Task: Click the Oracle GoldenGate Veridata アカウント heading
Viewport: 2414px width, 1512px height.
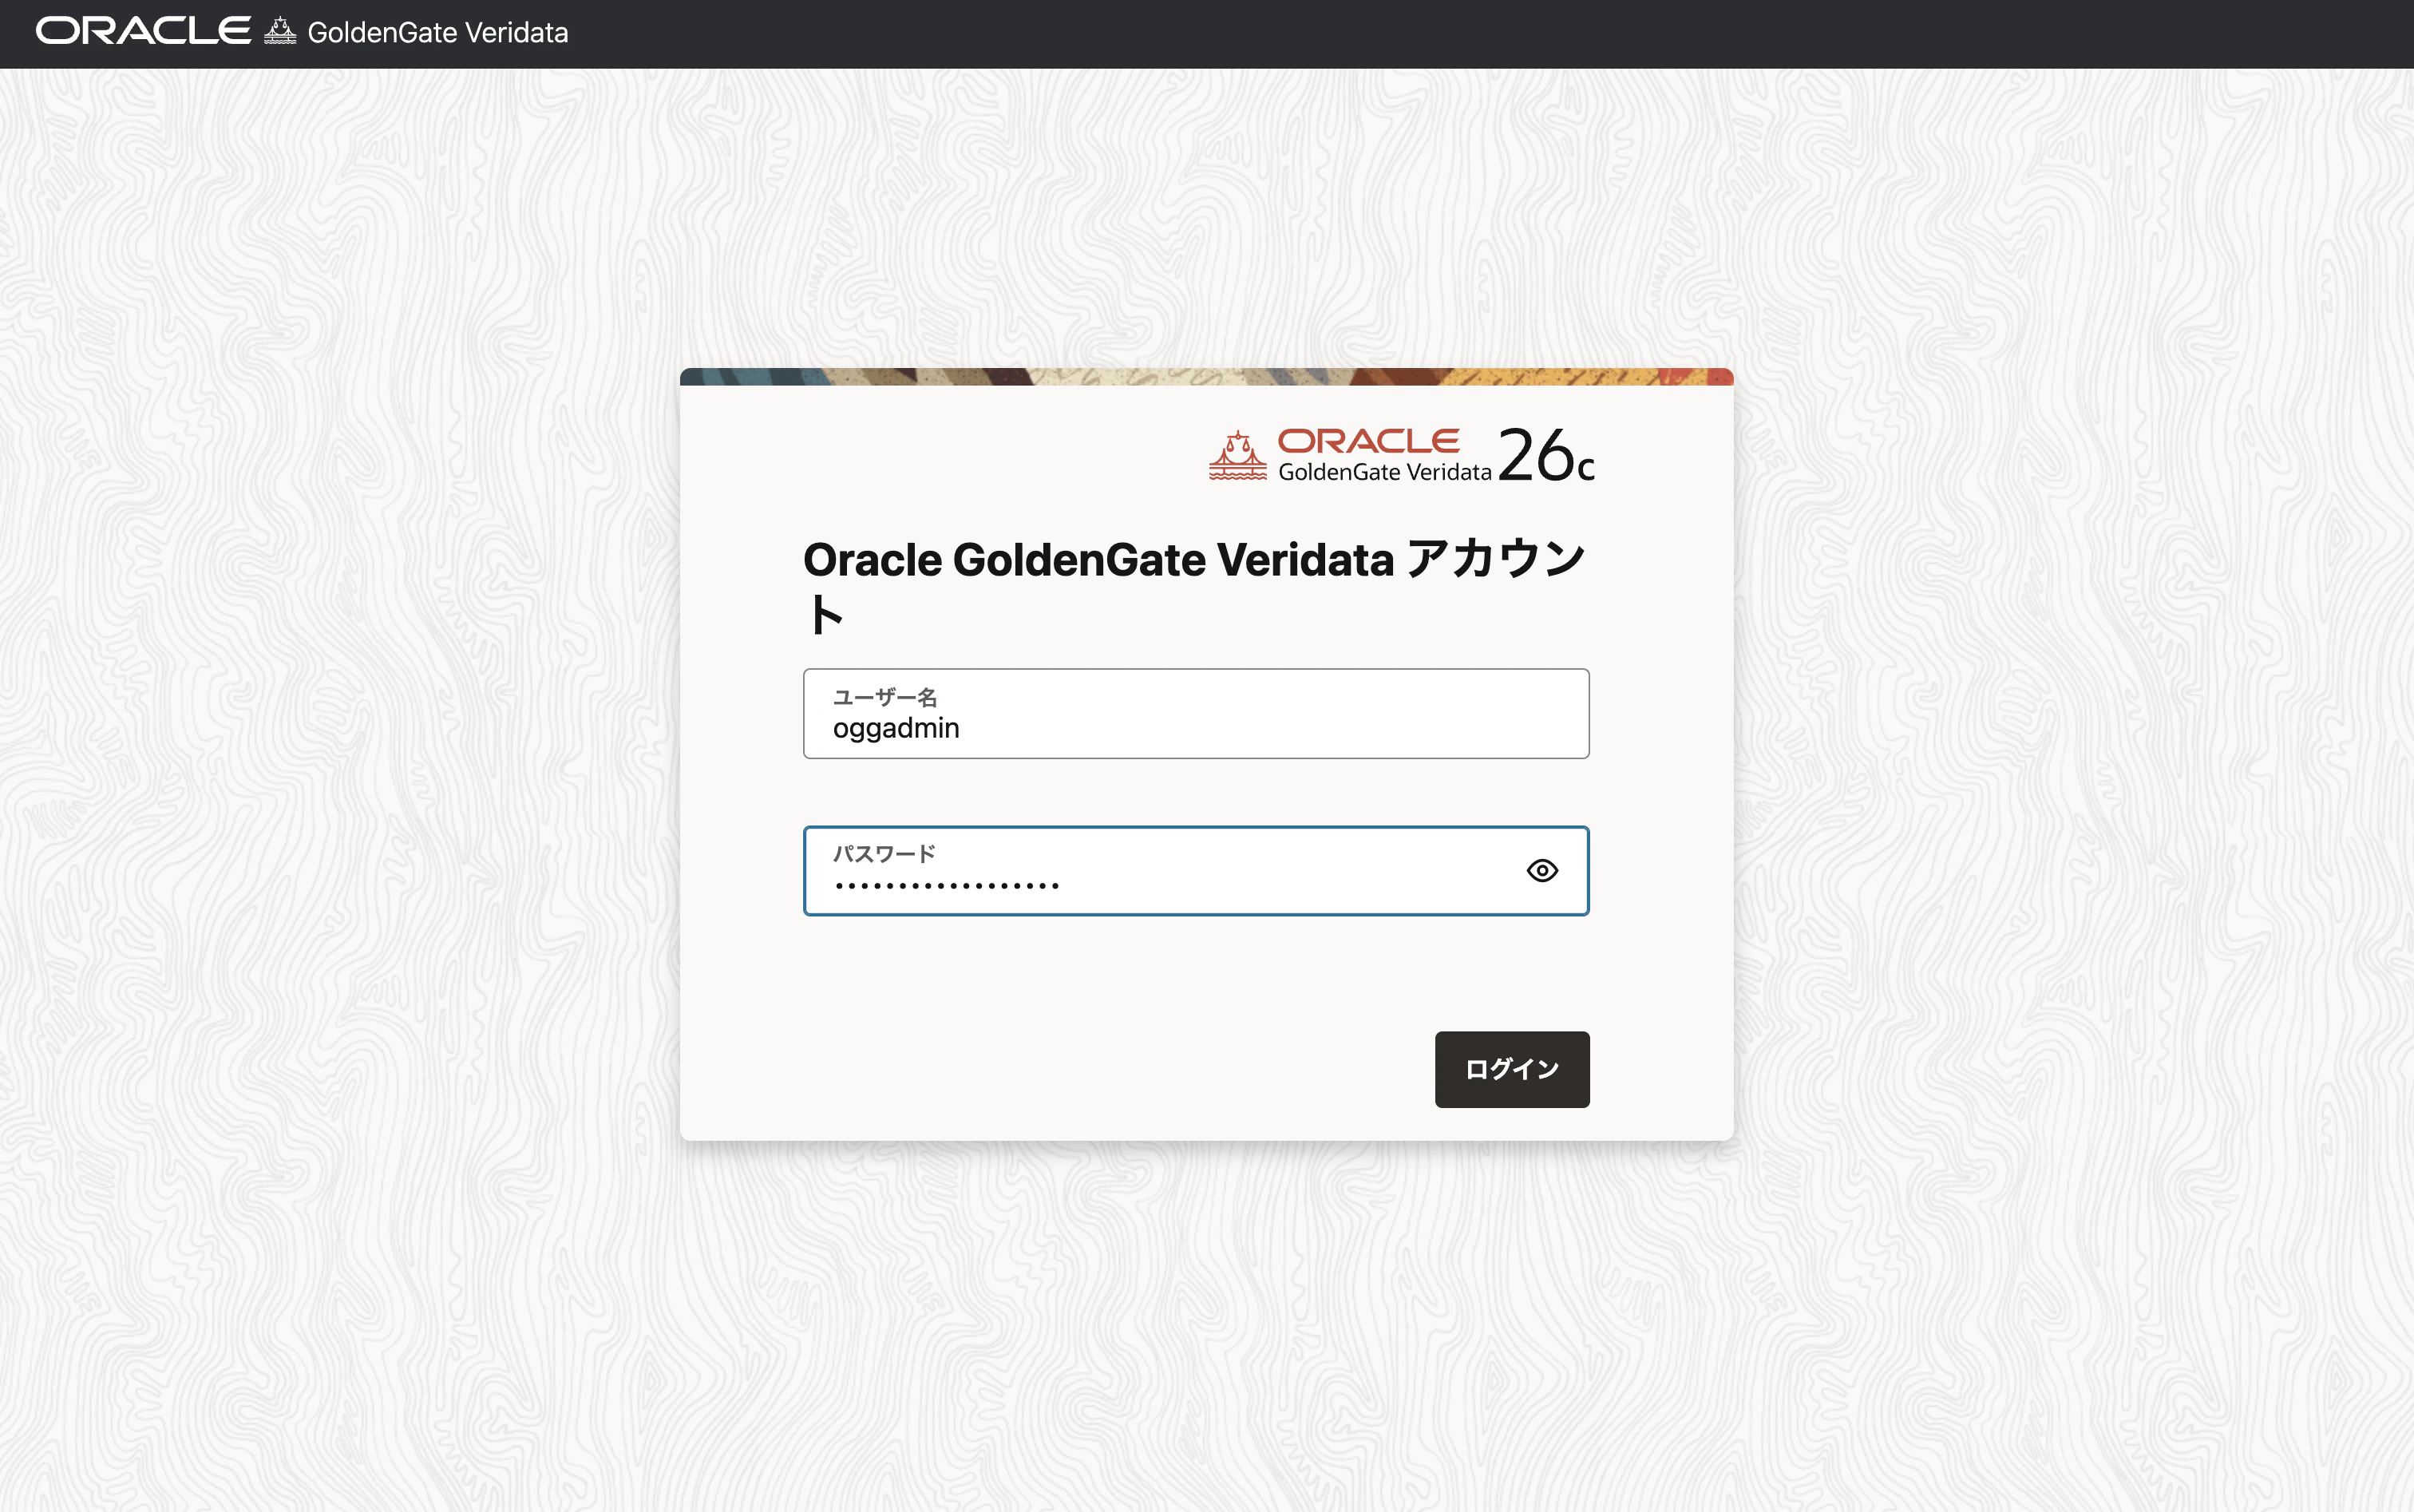Action: 1195,586
